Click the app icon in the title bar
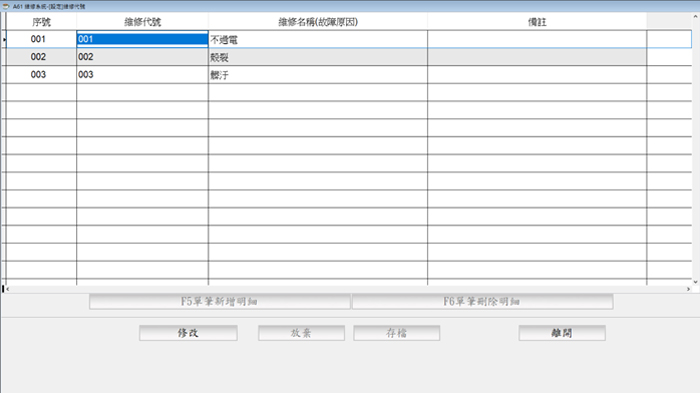This screenshot has height=393, width=700. [x=6, y=6]
